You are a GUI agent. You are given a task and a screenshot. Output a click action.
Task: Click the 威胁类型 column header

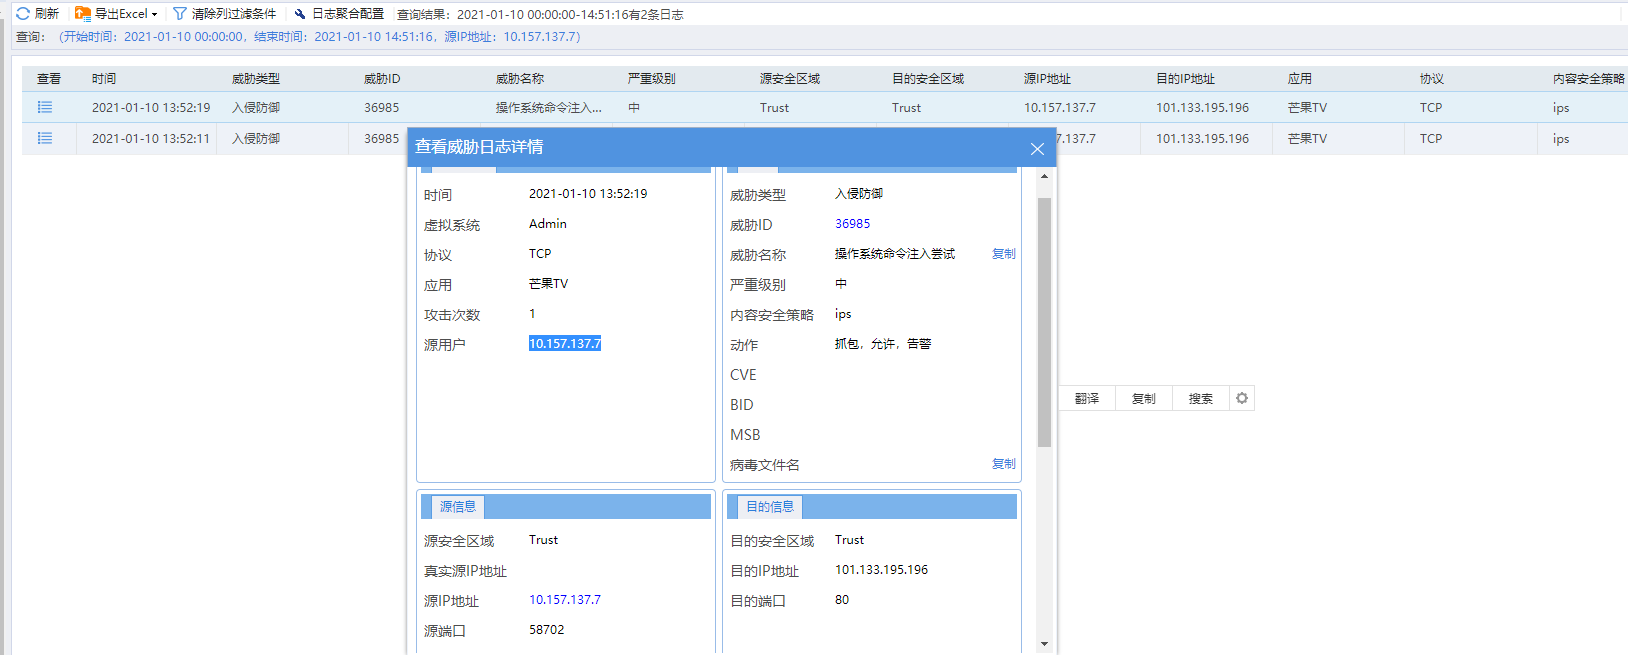point(256,78)
